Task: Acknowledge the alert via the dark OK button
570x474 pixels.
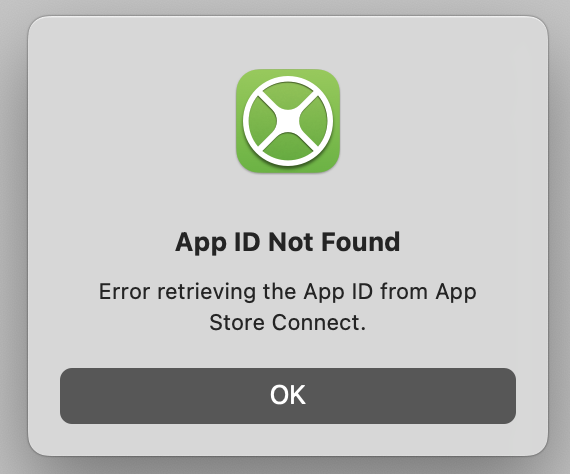Action: coord(288,395)
